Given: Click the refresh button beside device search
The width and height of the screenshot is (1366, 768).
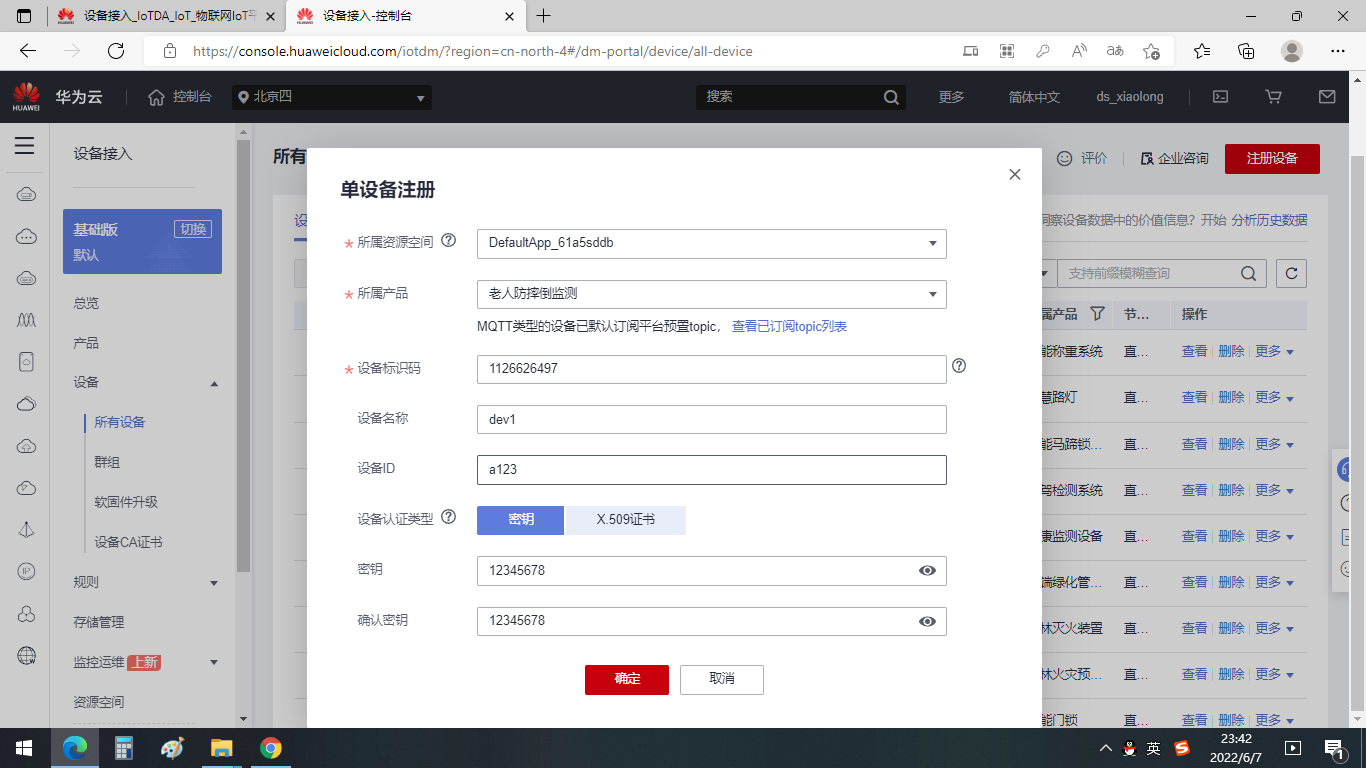Looking at the screenshot, I should click(x=1291, y=273).
